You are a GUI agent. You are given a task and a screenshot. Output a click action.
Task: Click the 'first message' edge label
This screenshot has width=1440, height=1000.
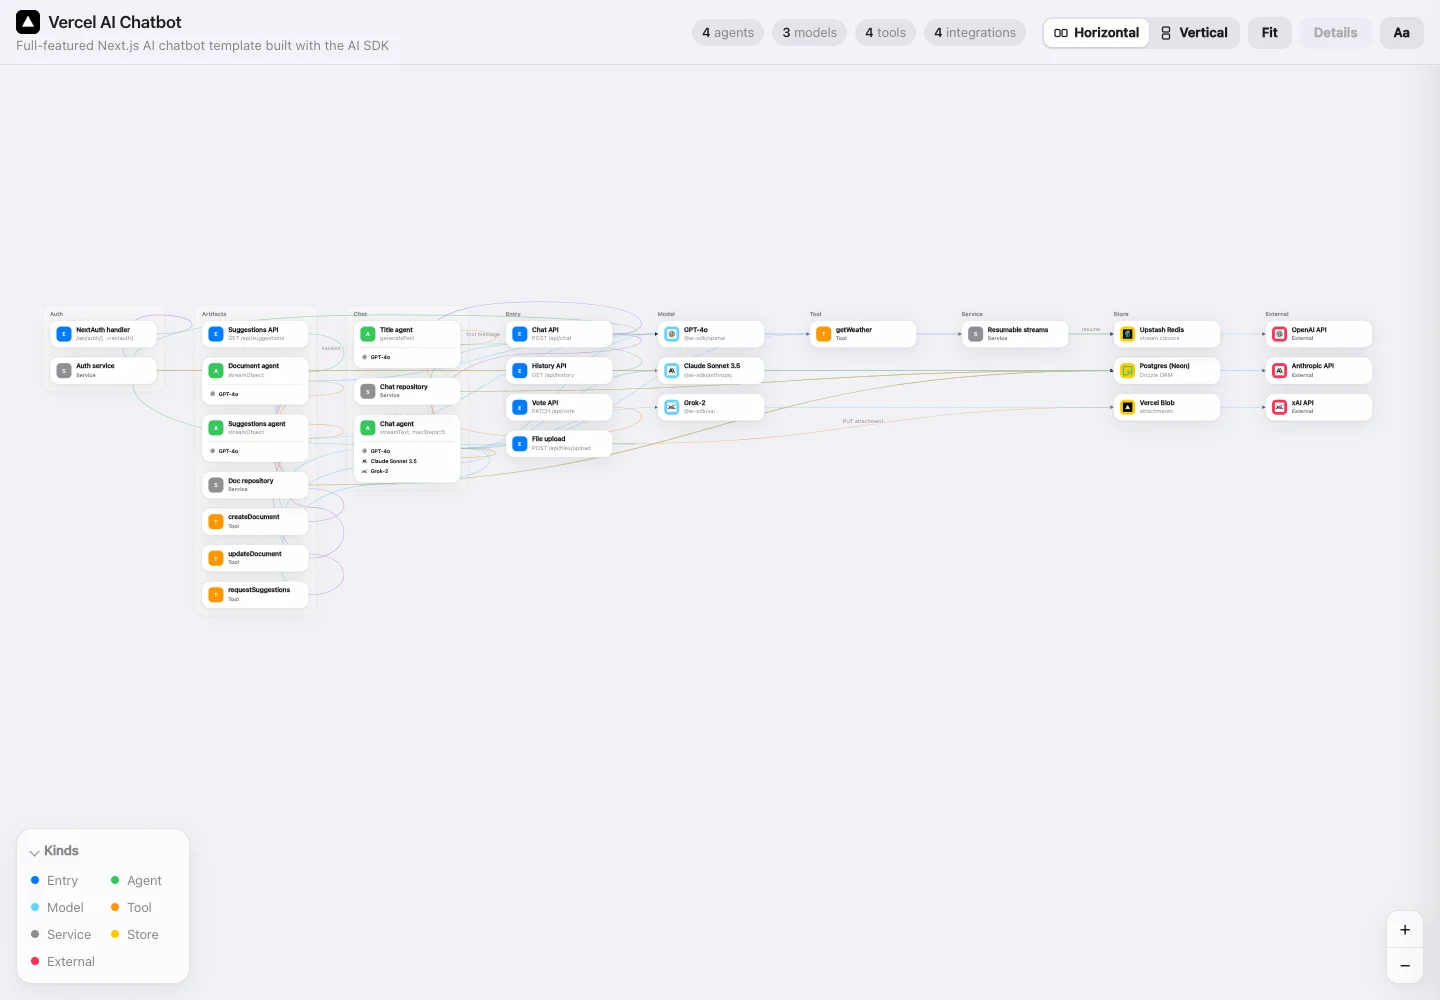click(x=483, y=334)
